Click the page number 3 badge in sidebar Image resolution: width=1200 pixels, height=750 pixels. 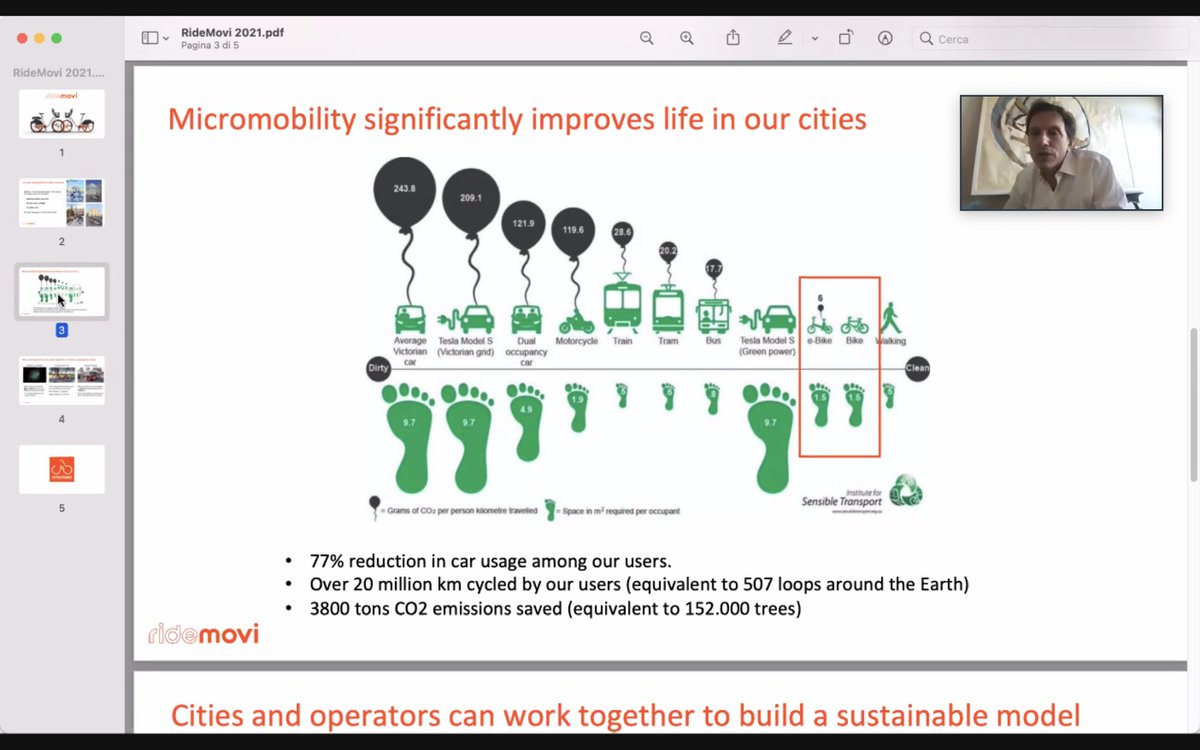(x=62, y=330)
